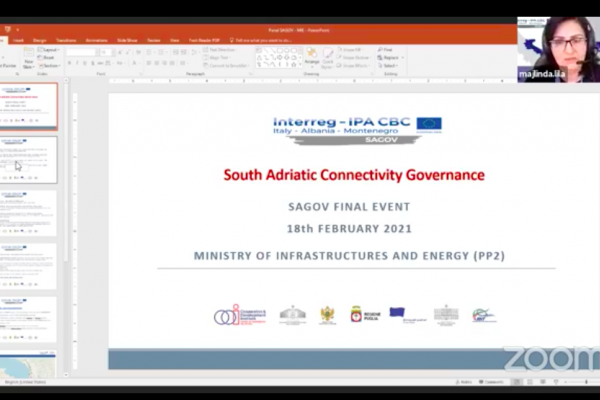Viewport: 600px width, 400px height.
Task: Click the Replace icon in Editing group
Action: pos(388,58)
